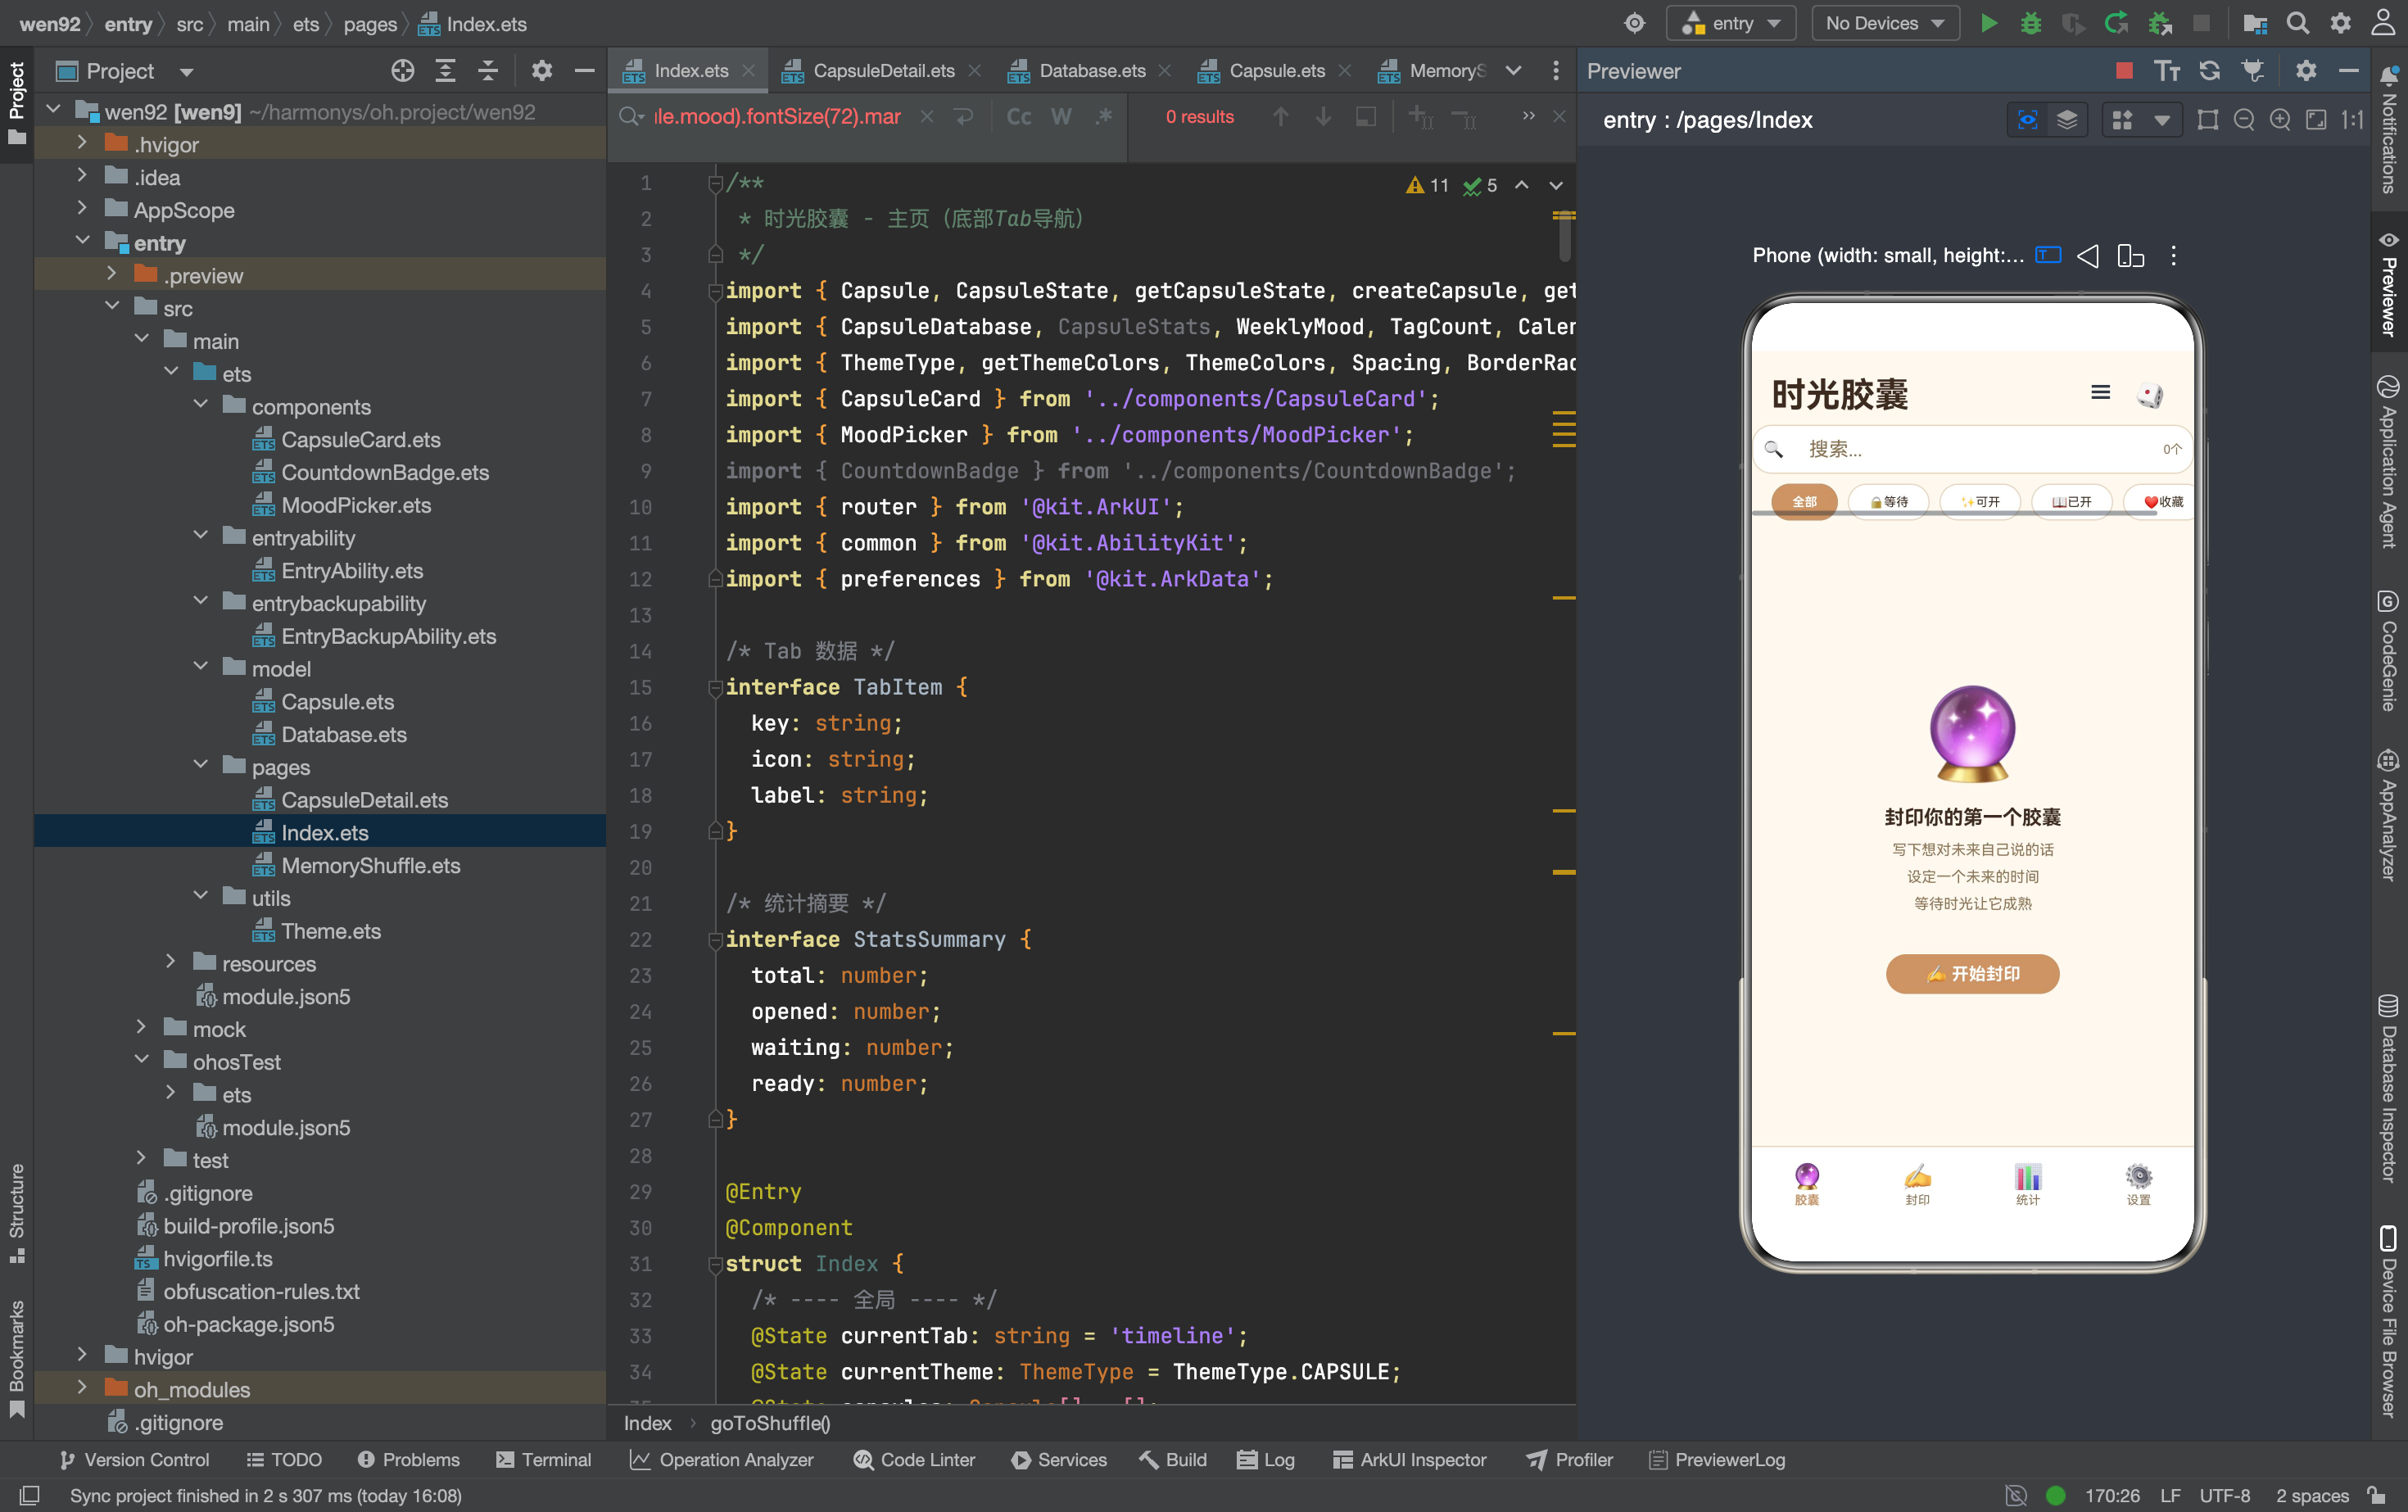Go to next search occurrence
Viewport: 2408px width, 1512px height.
[x=1323, y=117]
